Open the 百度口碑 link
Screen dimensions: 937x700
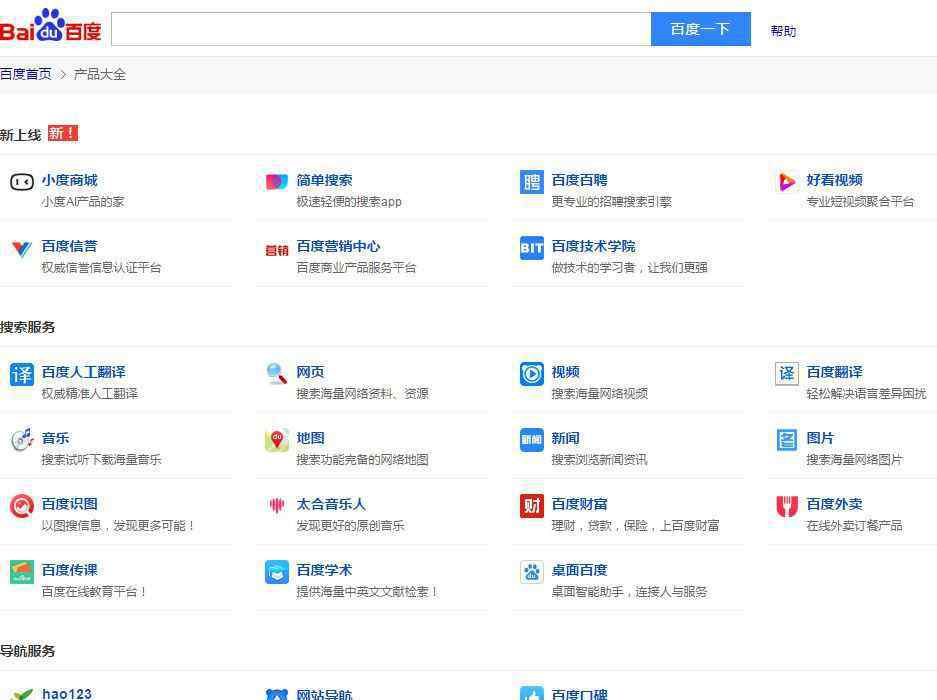[x=580, y=694]
